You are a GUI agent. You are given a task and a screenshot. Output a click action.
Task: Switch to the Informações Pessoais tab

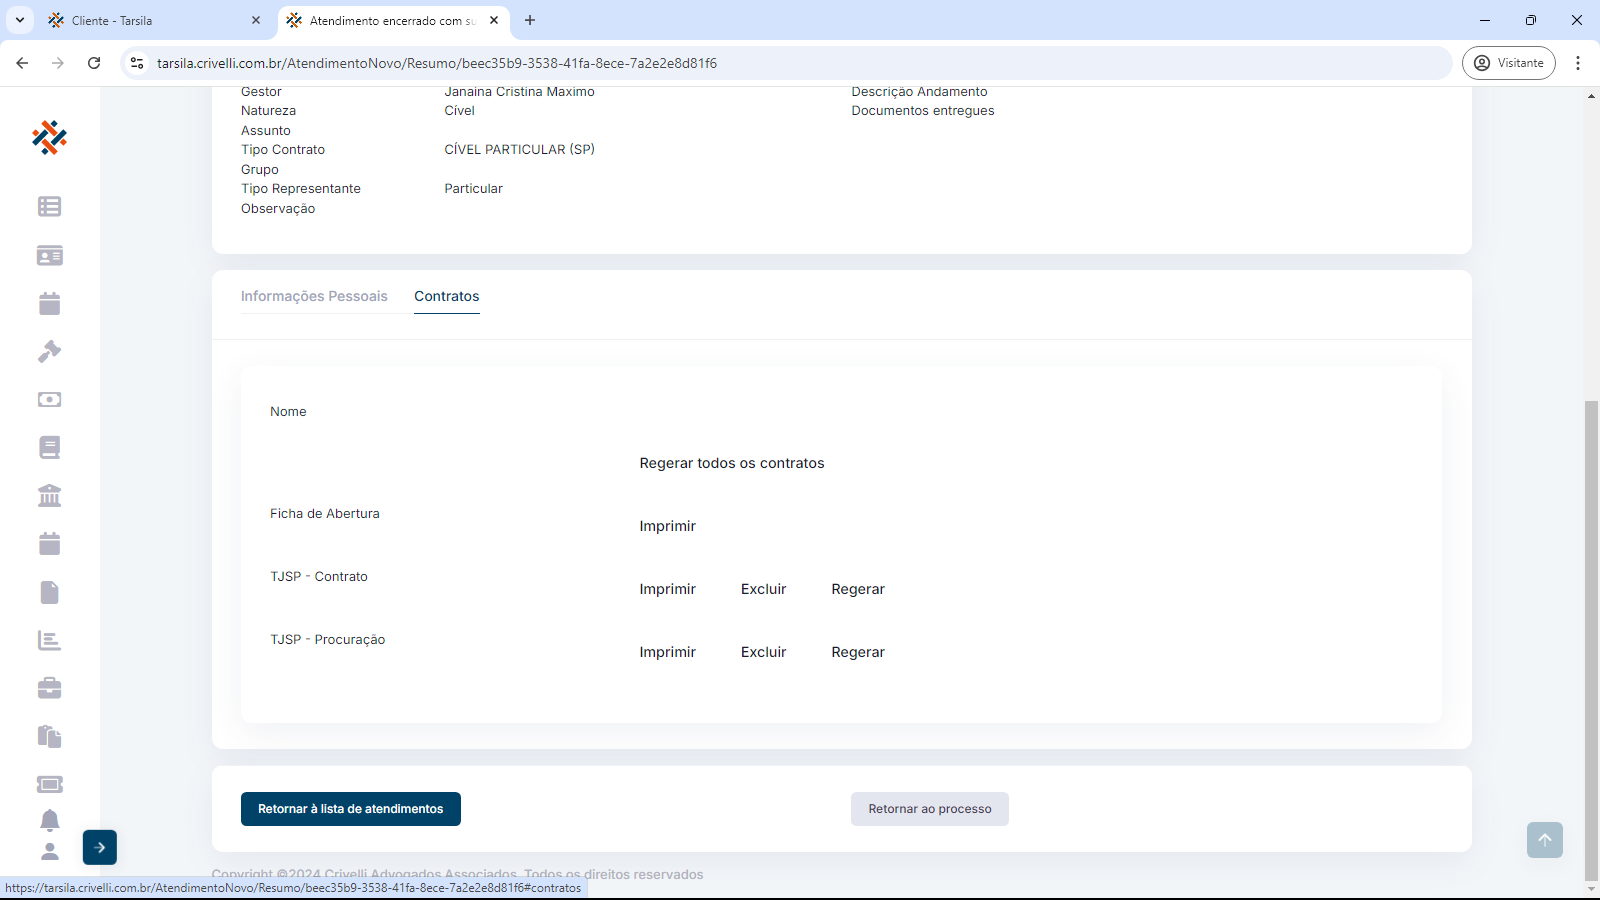pos(314,296)
